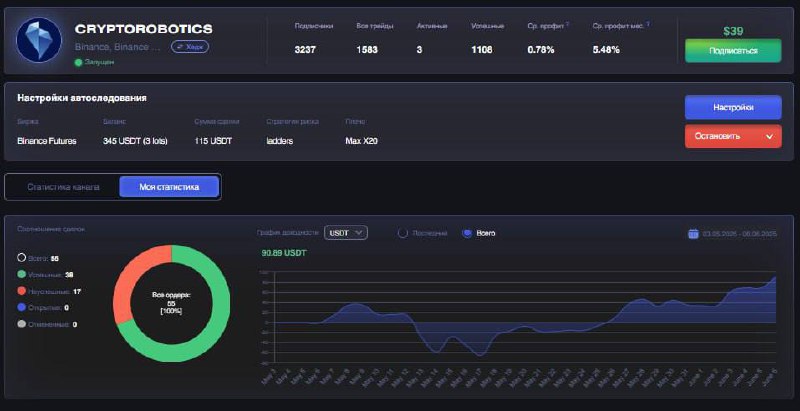
Task: Click the donut center orders label
Action: point(171,303)
